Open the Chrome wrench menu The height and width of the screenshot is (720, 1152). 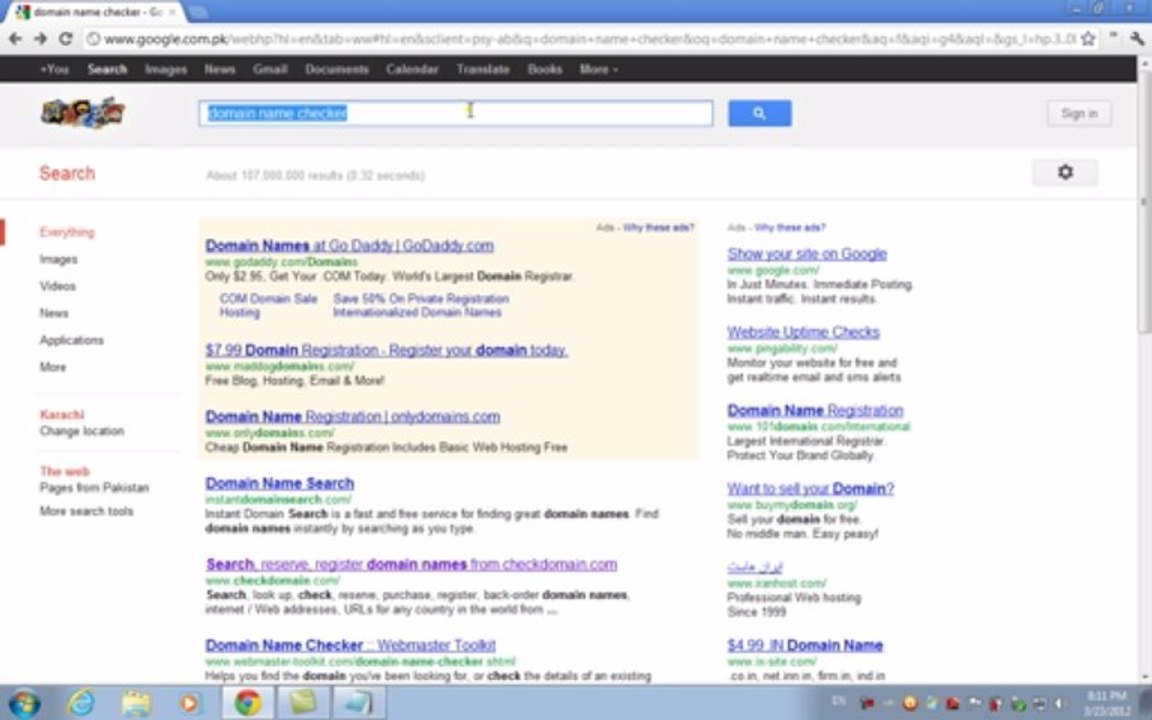(1137, 39)
